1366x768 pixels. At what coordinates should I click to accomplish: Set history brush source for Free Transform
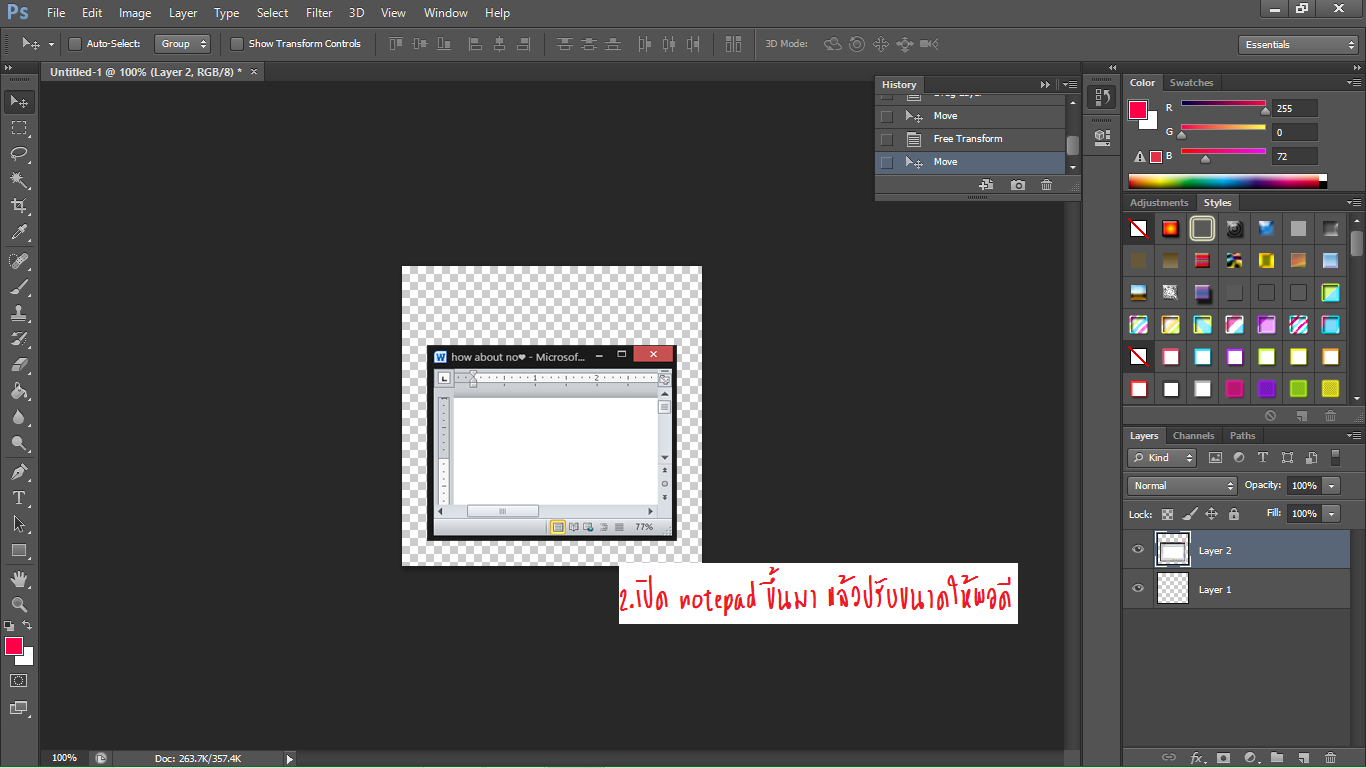click(x=887, y=139)
